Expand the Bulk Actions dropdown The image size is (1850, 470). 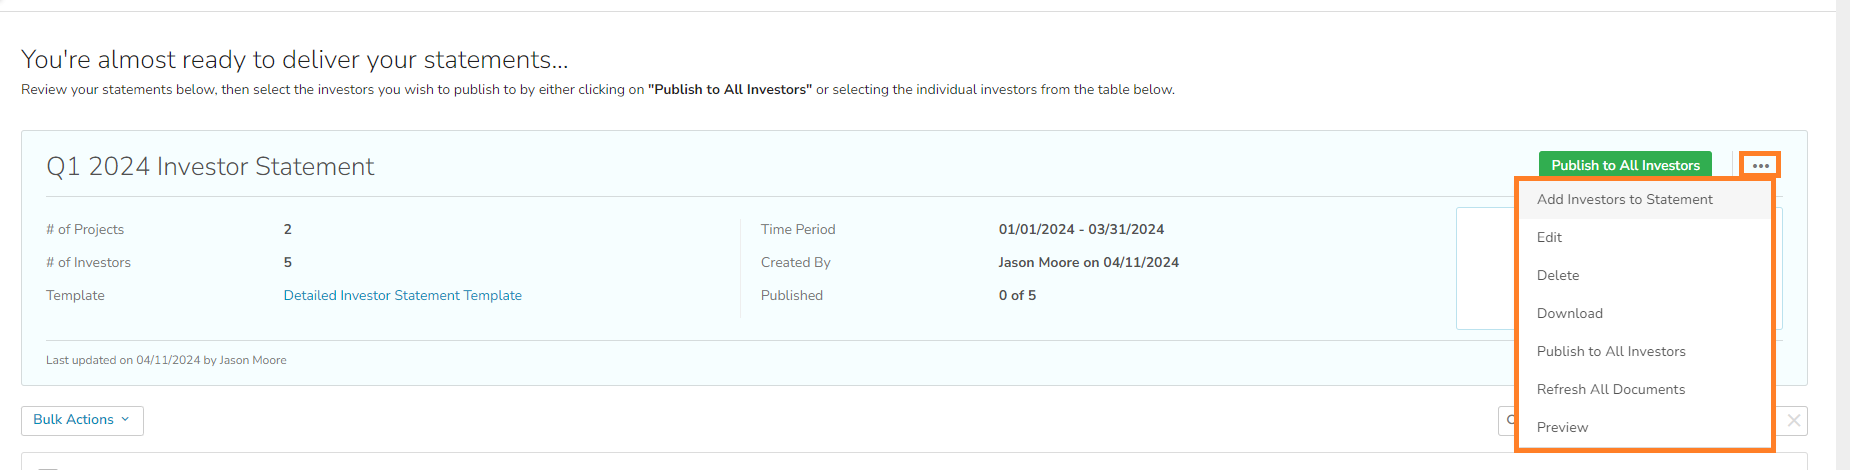tap(82, 420)
